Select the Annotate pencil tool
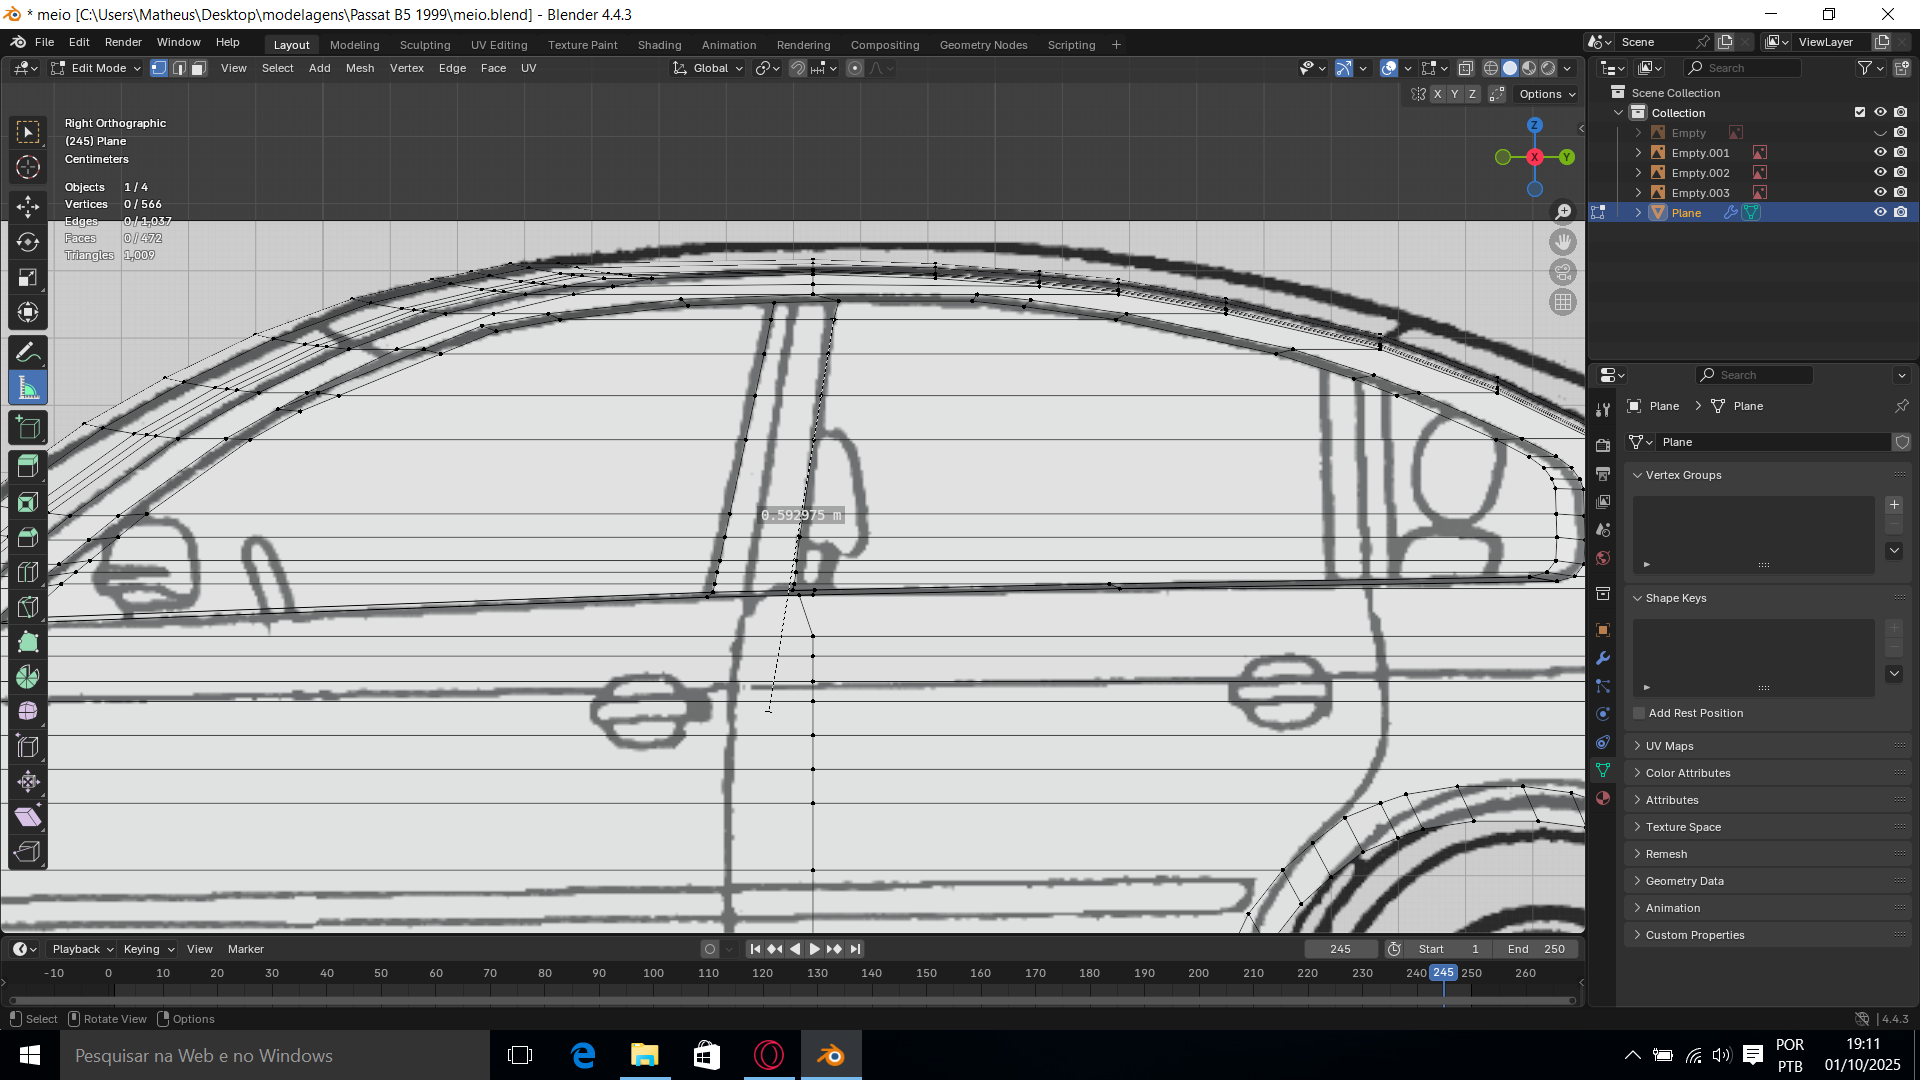Image resolution: width=1920 pixels, height=1080 pixels. click(x=28, y=352)
